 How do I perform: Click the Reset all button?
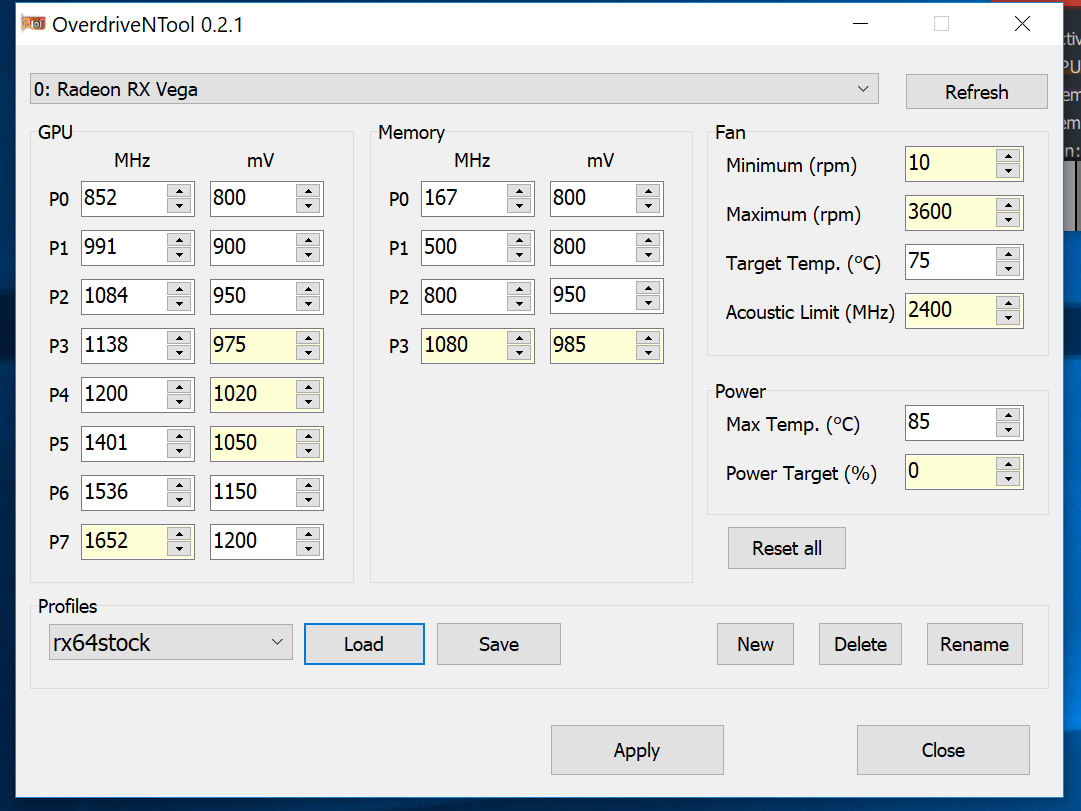pos(787,548)
